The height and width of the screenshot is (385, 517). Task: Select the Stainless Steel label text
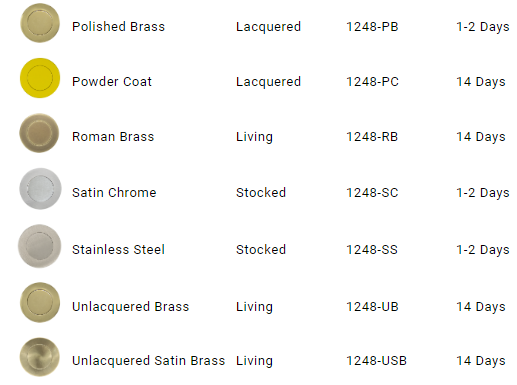(118, 250)
